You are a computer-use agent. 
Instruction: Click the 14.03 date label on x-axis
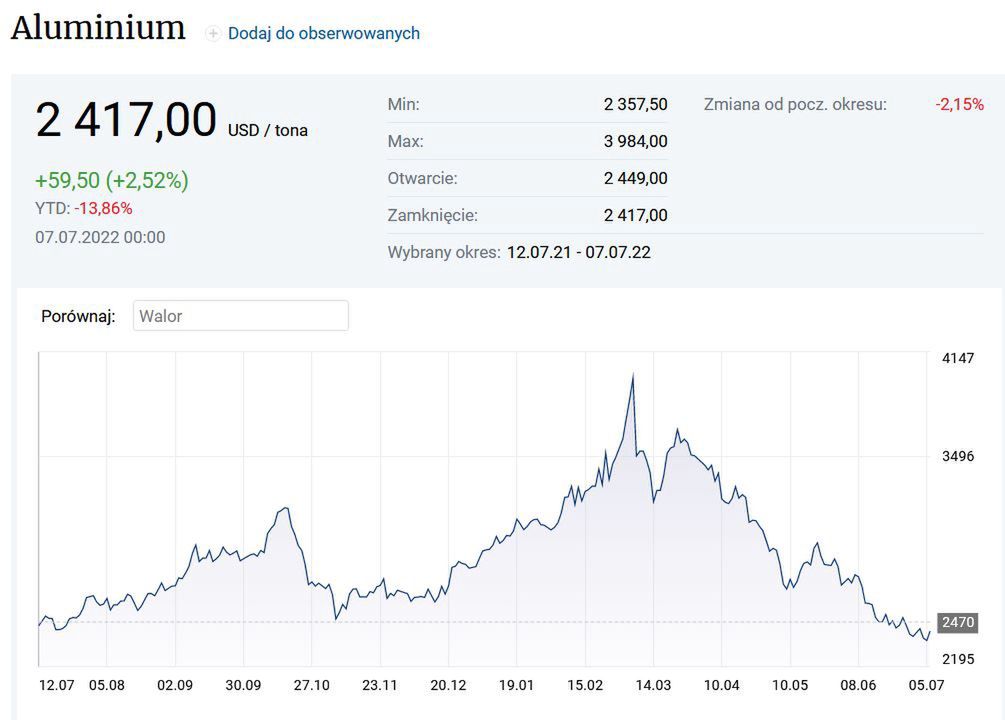[x=653, y=685]
